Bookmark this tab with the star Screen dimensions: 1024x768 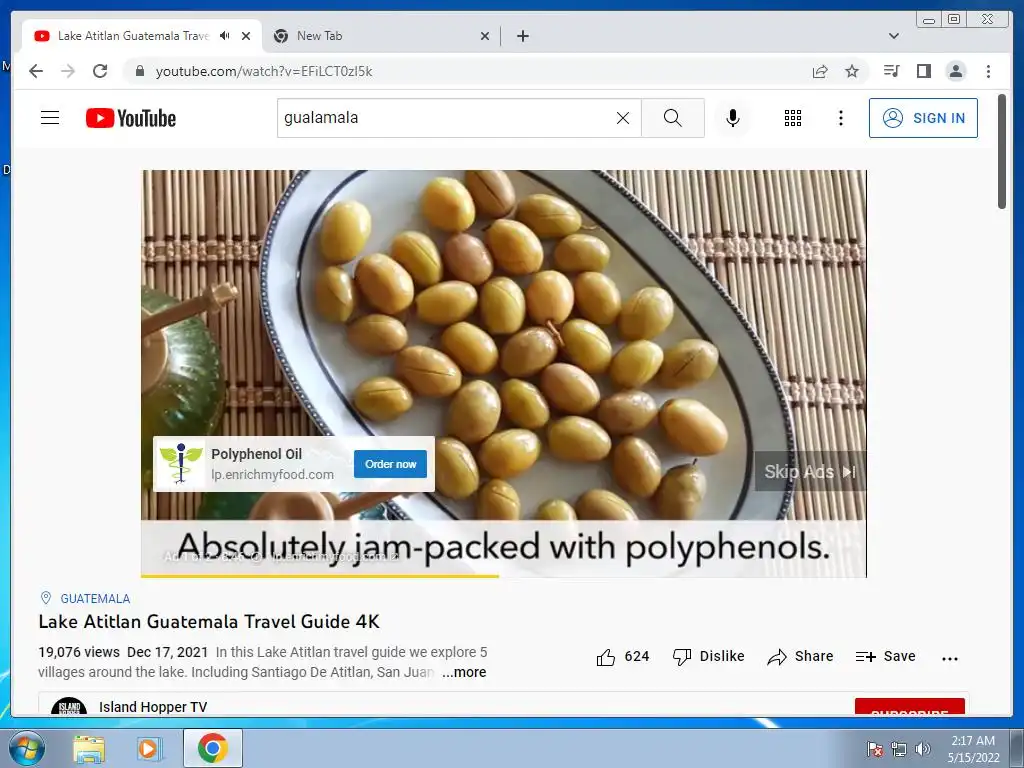coord(852,71)
